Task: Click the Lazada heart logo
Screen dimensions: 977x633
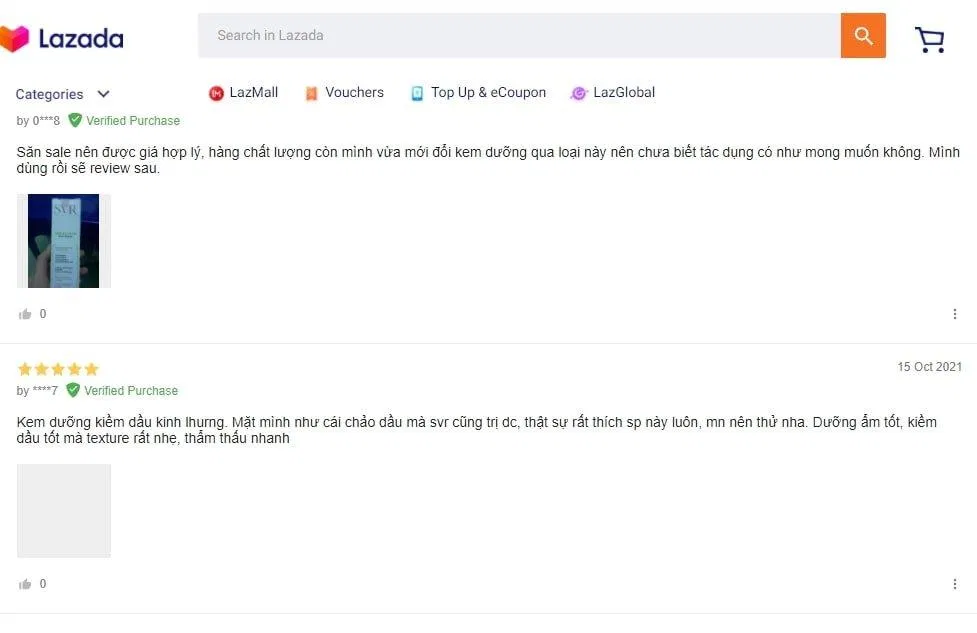Action: [14, 39]
